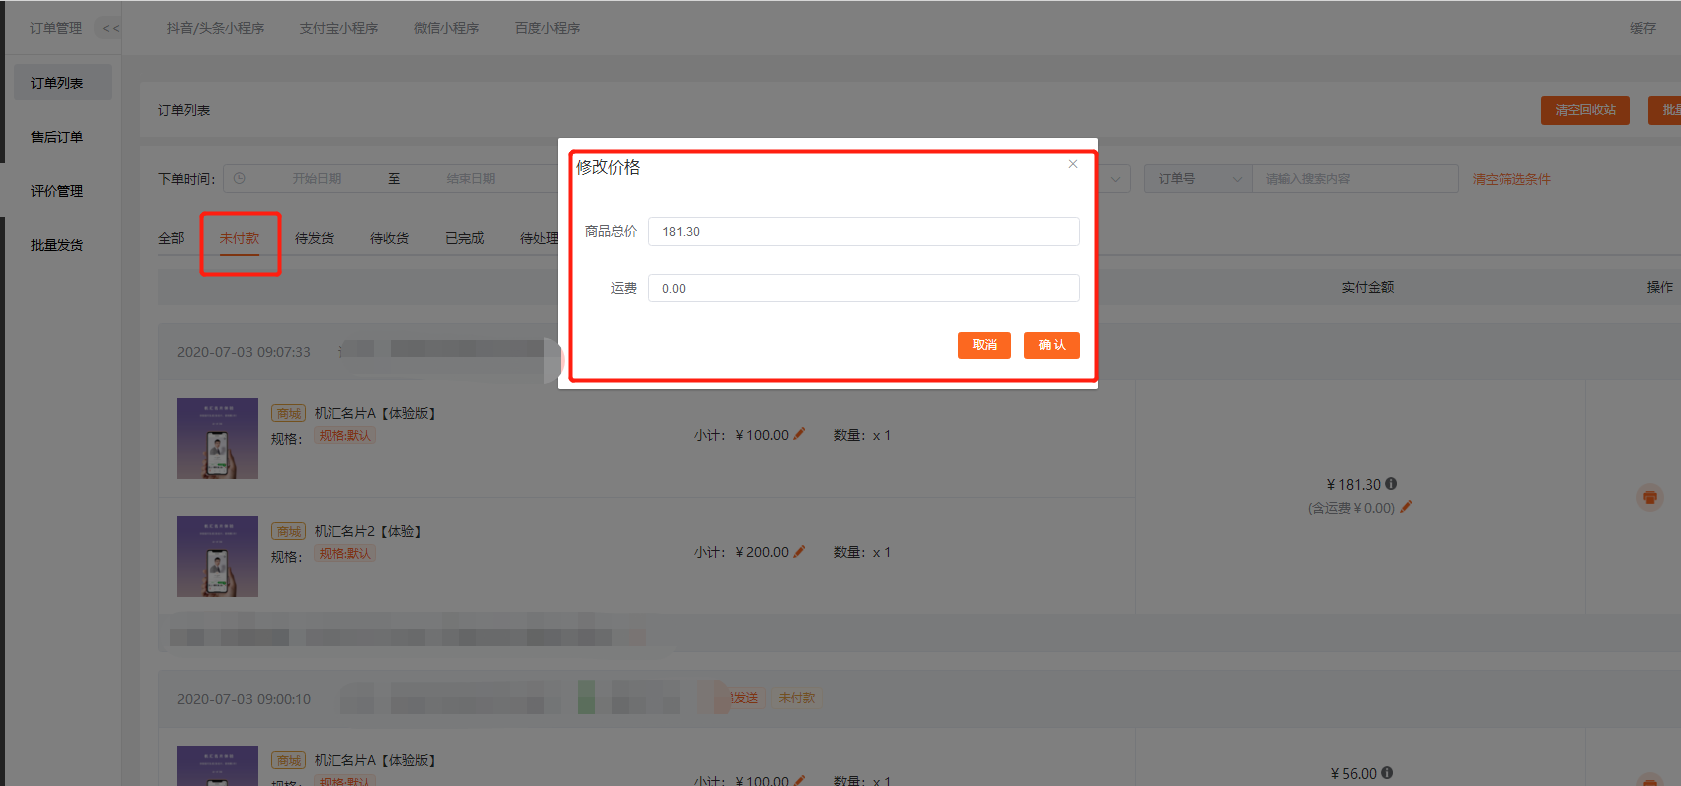
Task: Select the 全部 order filter tab
Action: pyautogui.click(x=171, y=238)
